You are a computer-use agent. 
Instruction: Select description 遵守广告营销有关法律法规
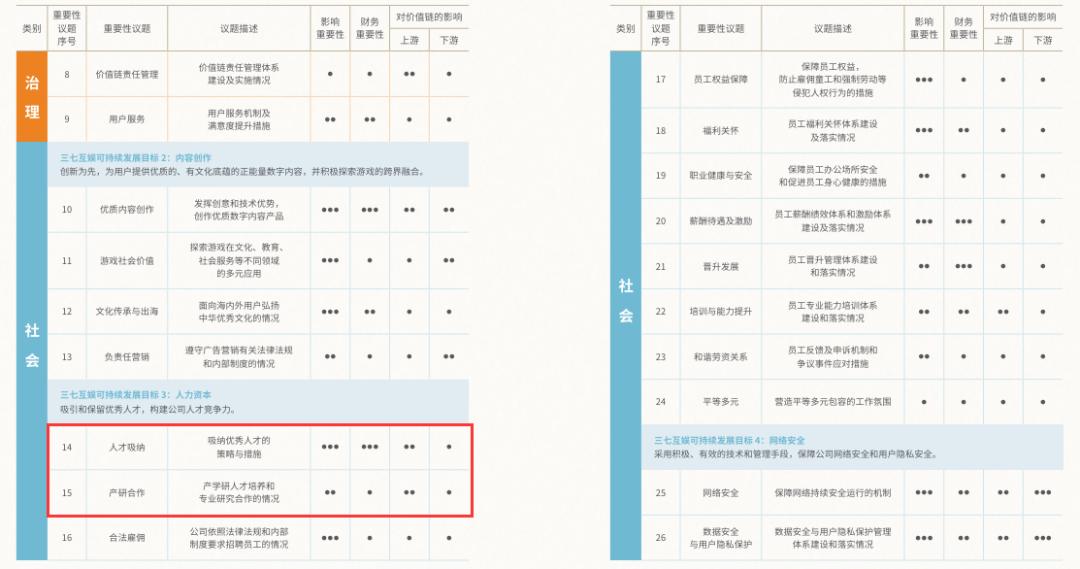239,357
